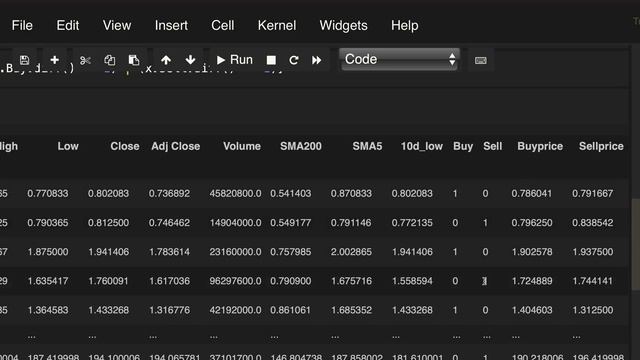This screenshot has width=640, height=360.
Task: Open the File menu
Action: point(22,25)
